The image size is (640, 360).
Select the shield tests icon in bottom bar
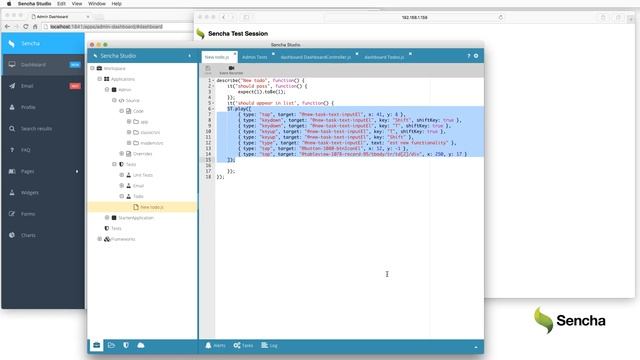click(x=126, y=345)
